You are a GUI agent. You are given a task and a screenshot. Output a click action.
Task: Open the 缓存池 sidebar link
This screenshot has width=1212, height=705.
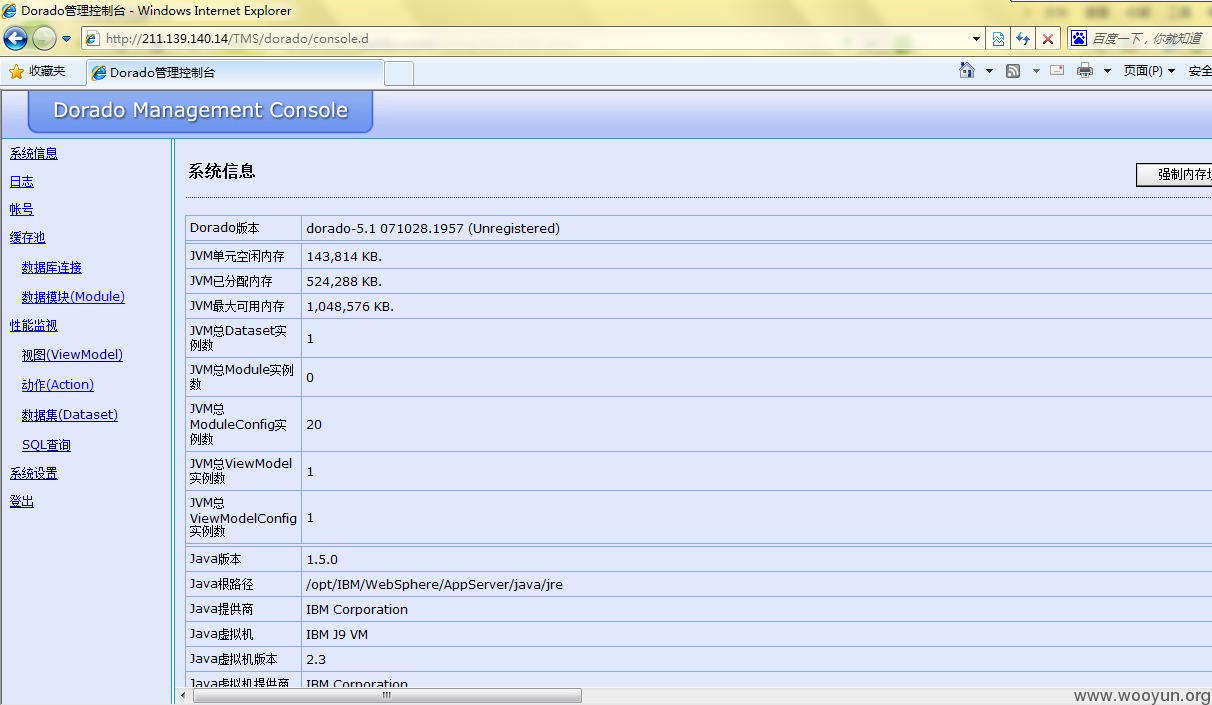coord(28,237)
